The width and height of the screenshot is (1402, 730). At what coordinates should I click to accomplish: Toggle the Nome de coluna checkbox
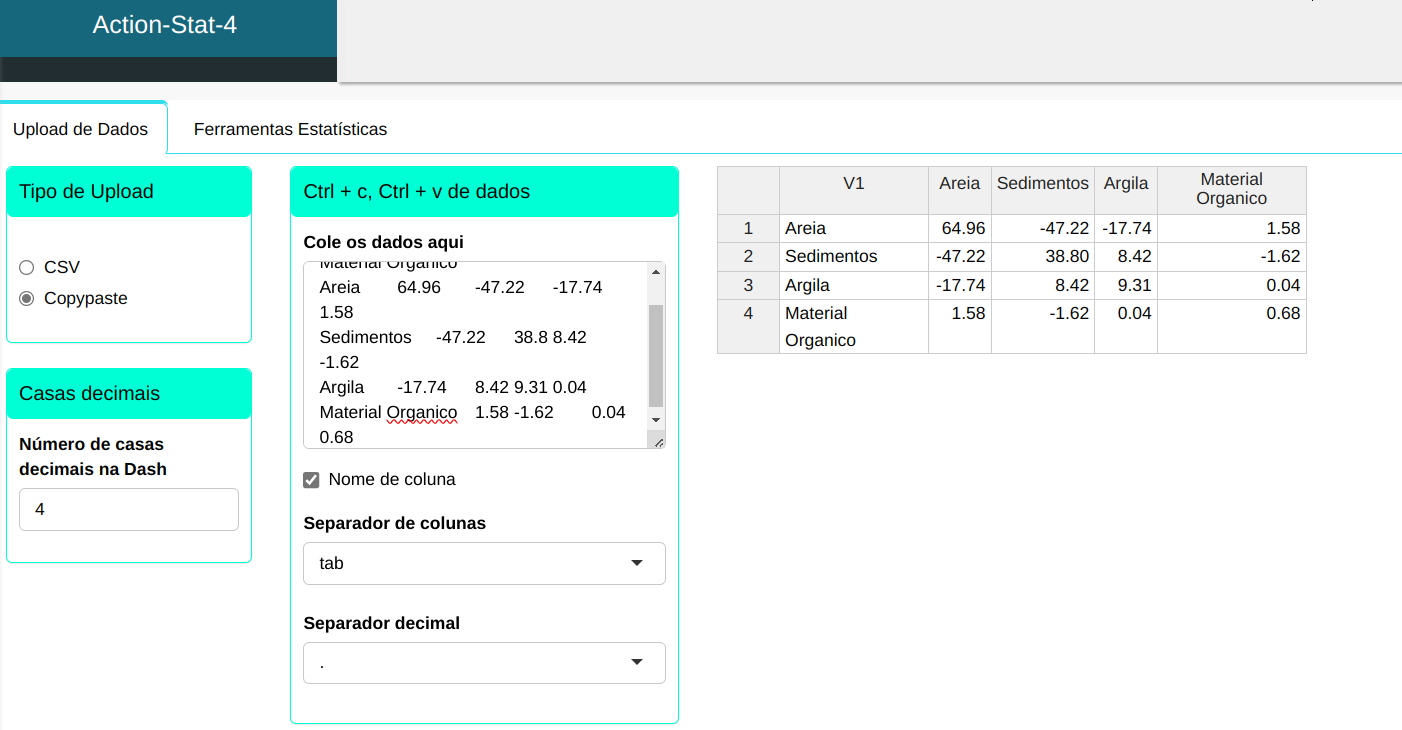[x=311, y=480]
